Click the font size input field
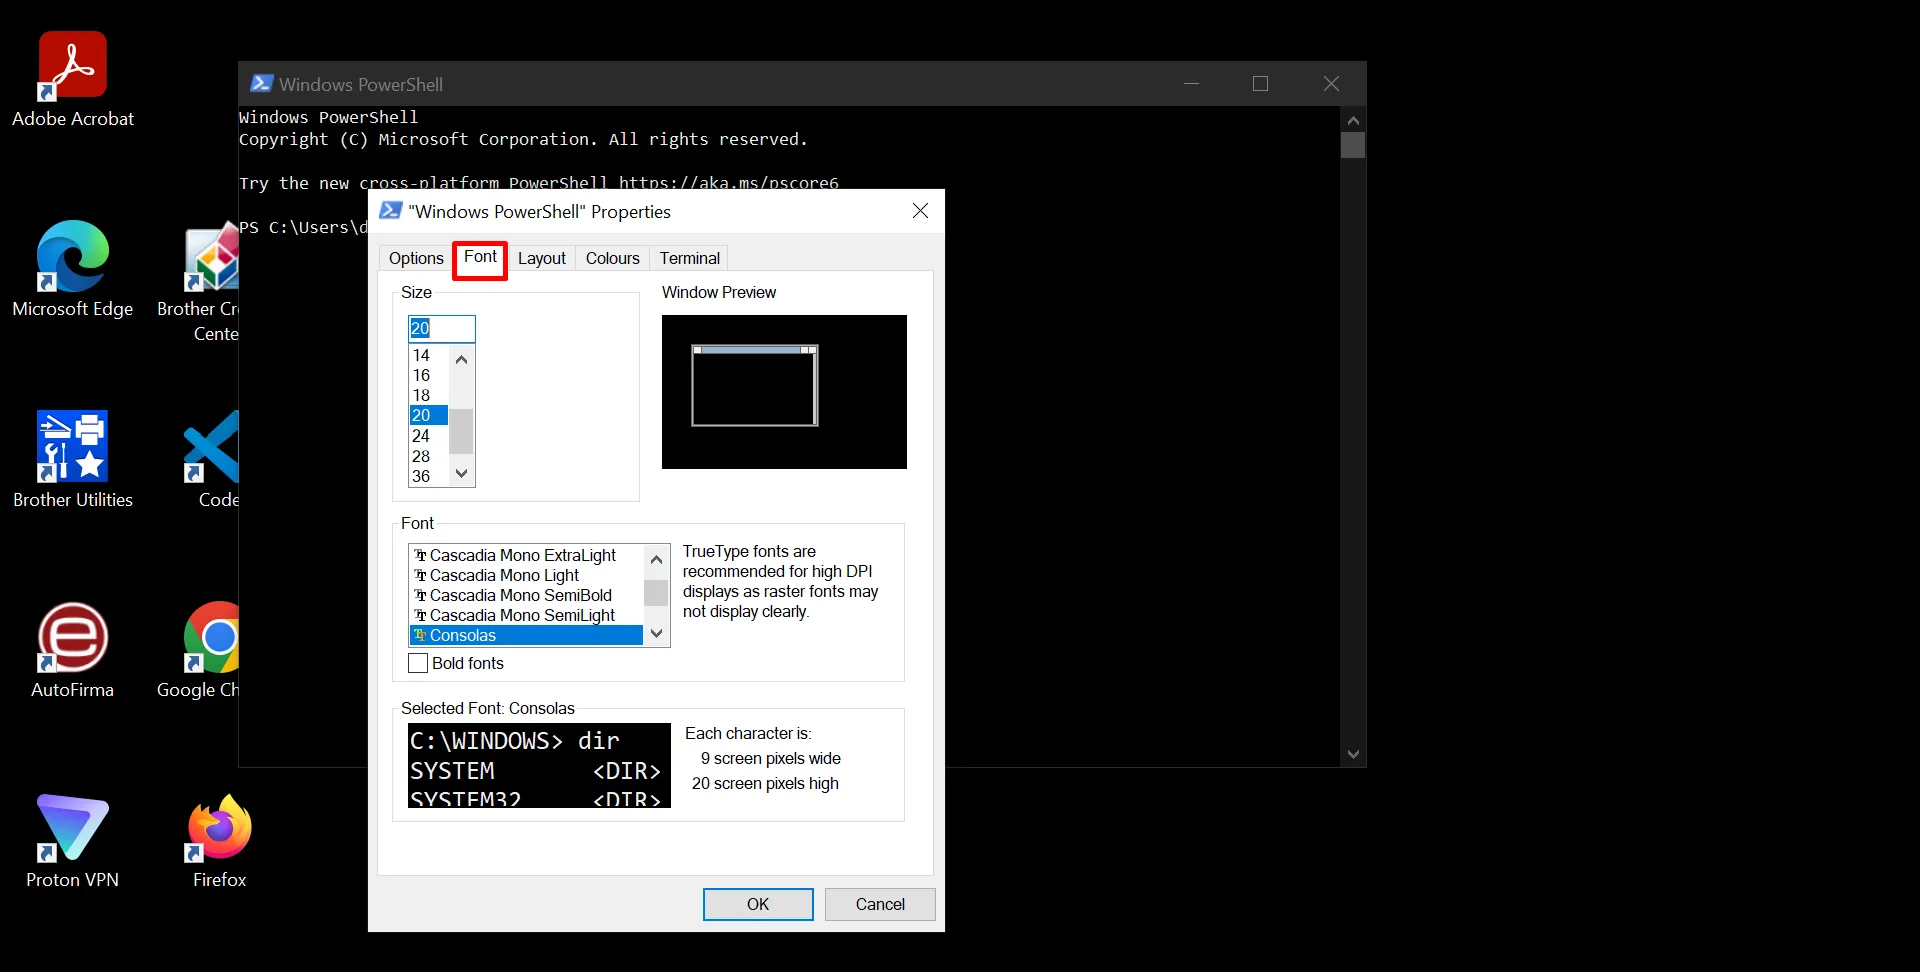Image resolution: width=1920 pixels, height=972 pixels. pos(441,328)
